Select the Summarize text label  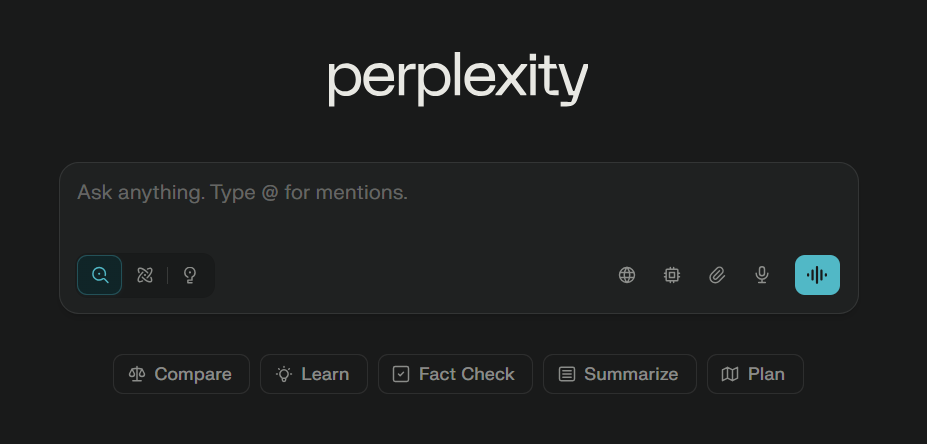point(631,374)
